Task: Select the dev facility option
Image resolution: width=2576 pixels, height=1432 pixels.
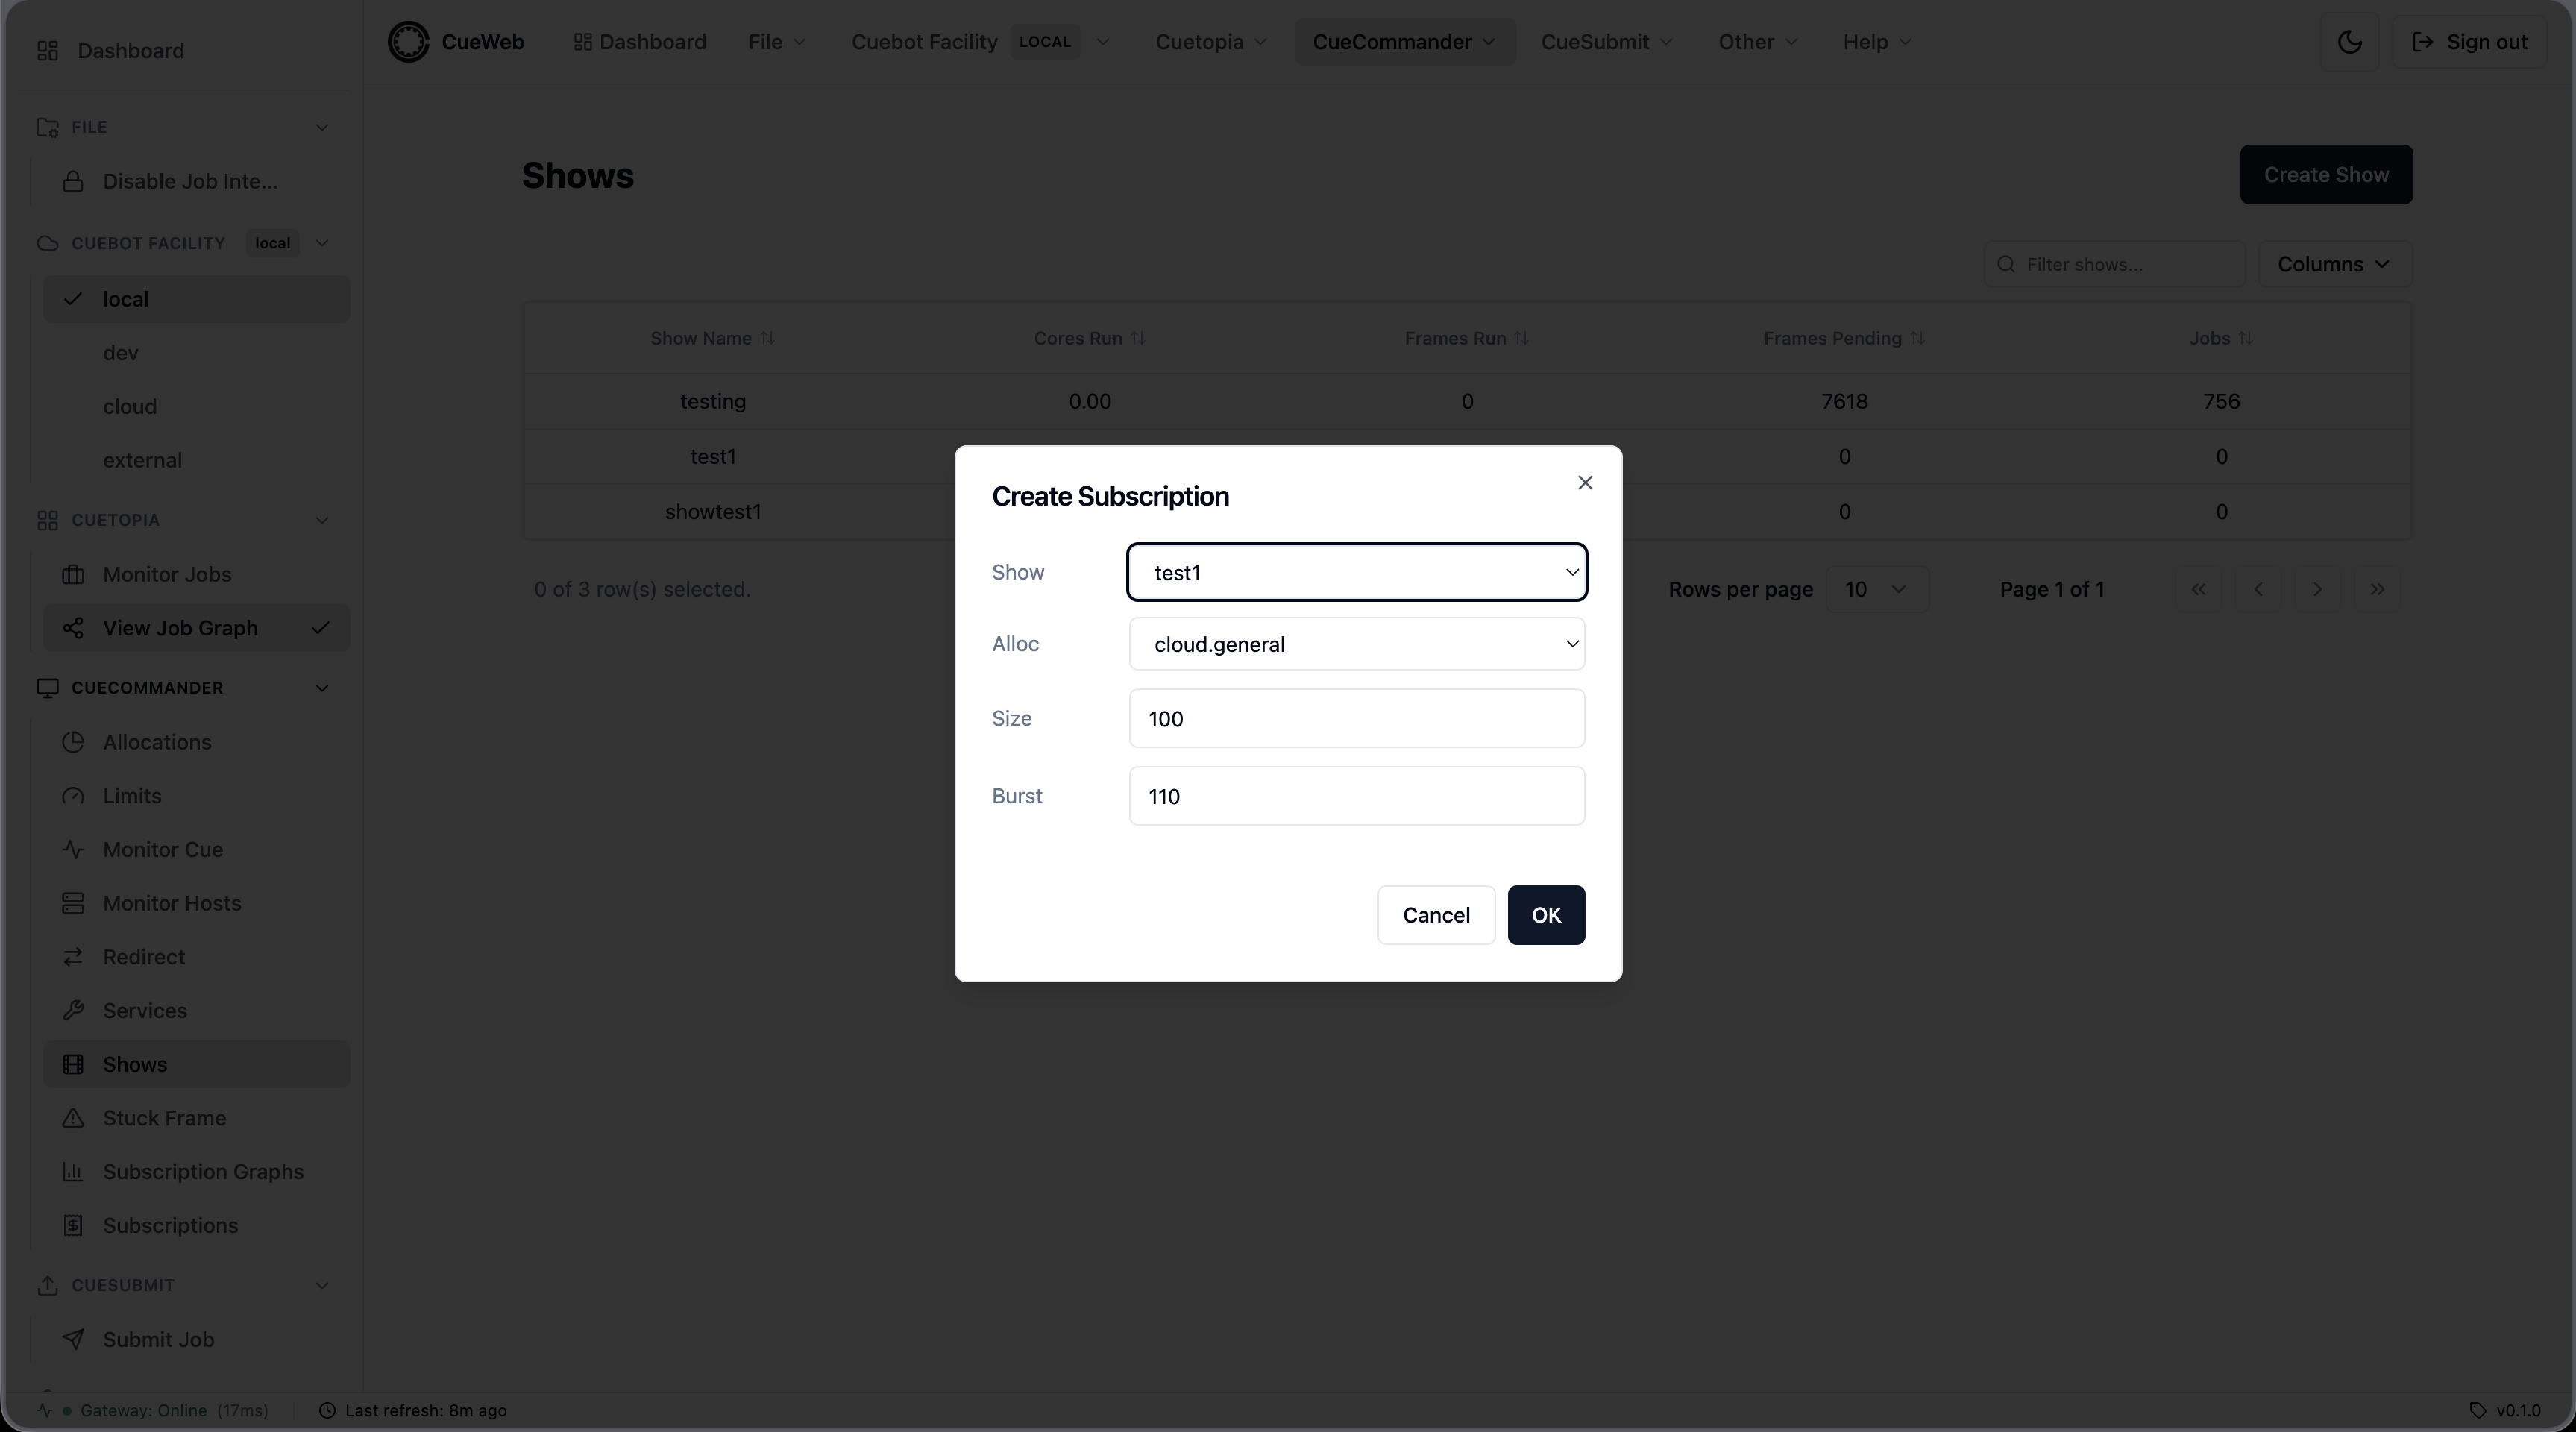Action: (196, 354)
